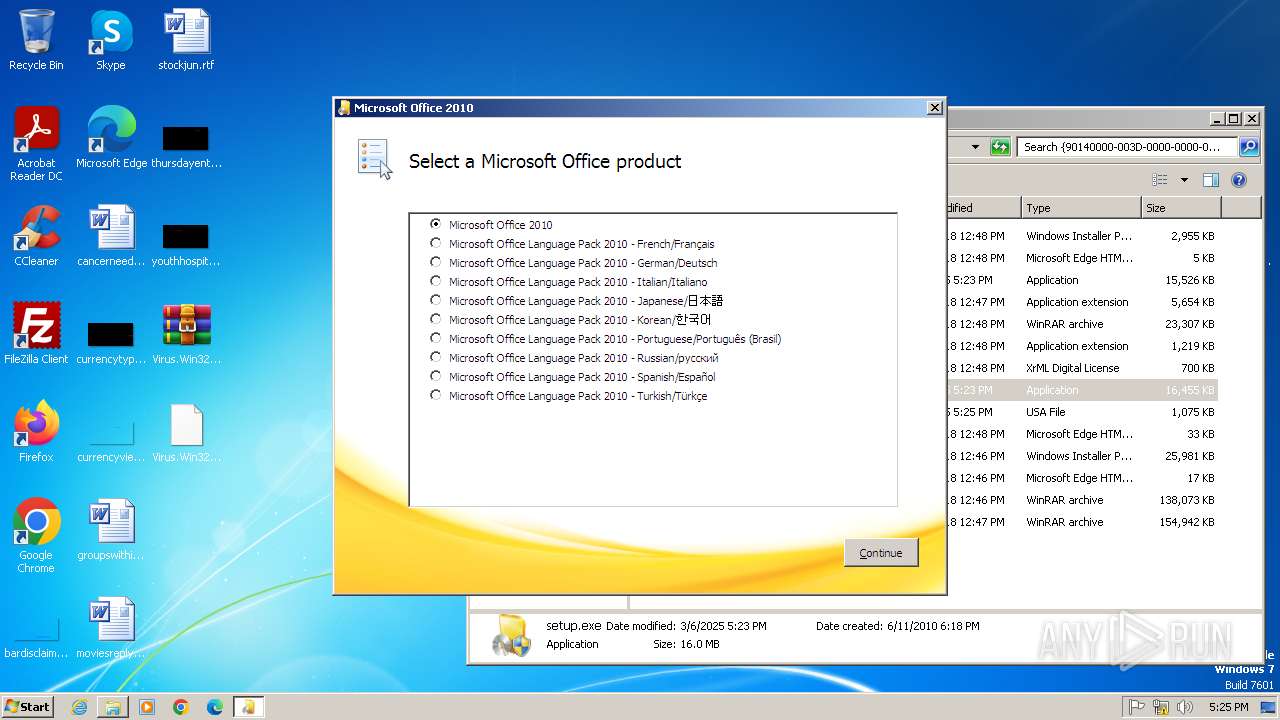
Task: Choose the Spanish/Español language pack option
Action: (435, 376)
